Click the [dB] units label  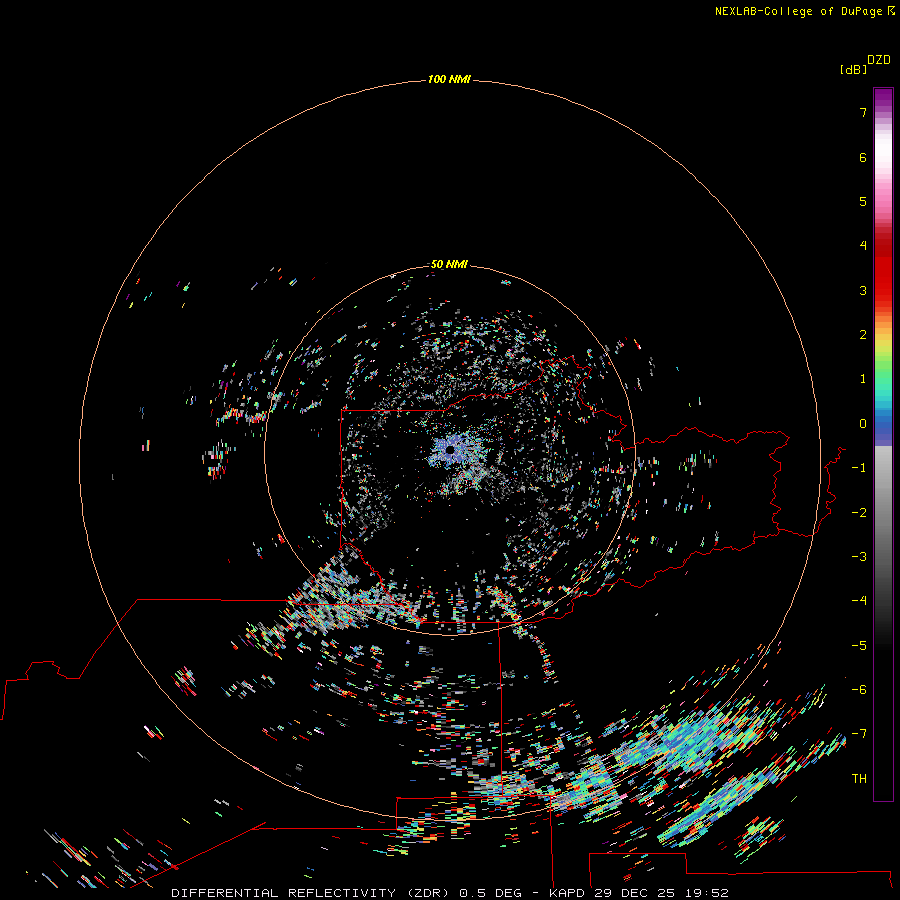[853, 69]
